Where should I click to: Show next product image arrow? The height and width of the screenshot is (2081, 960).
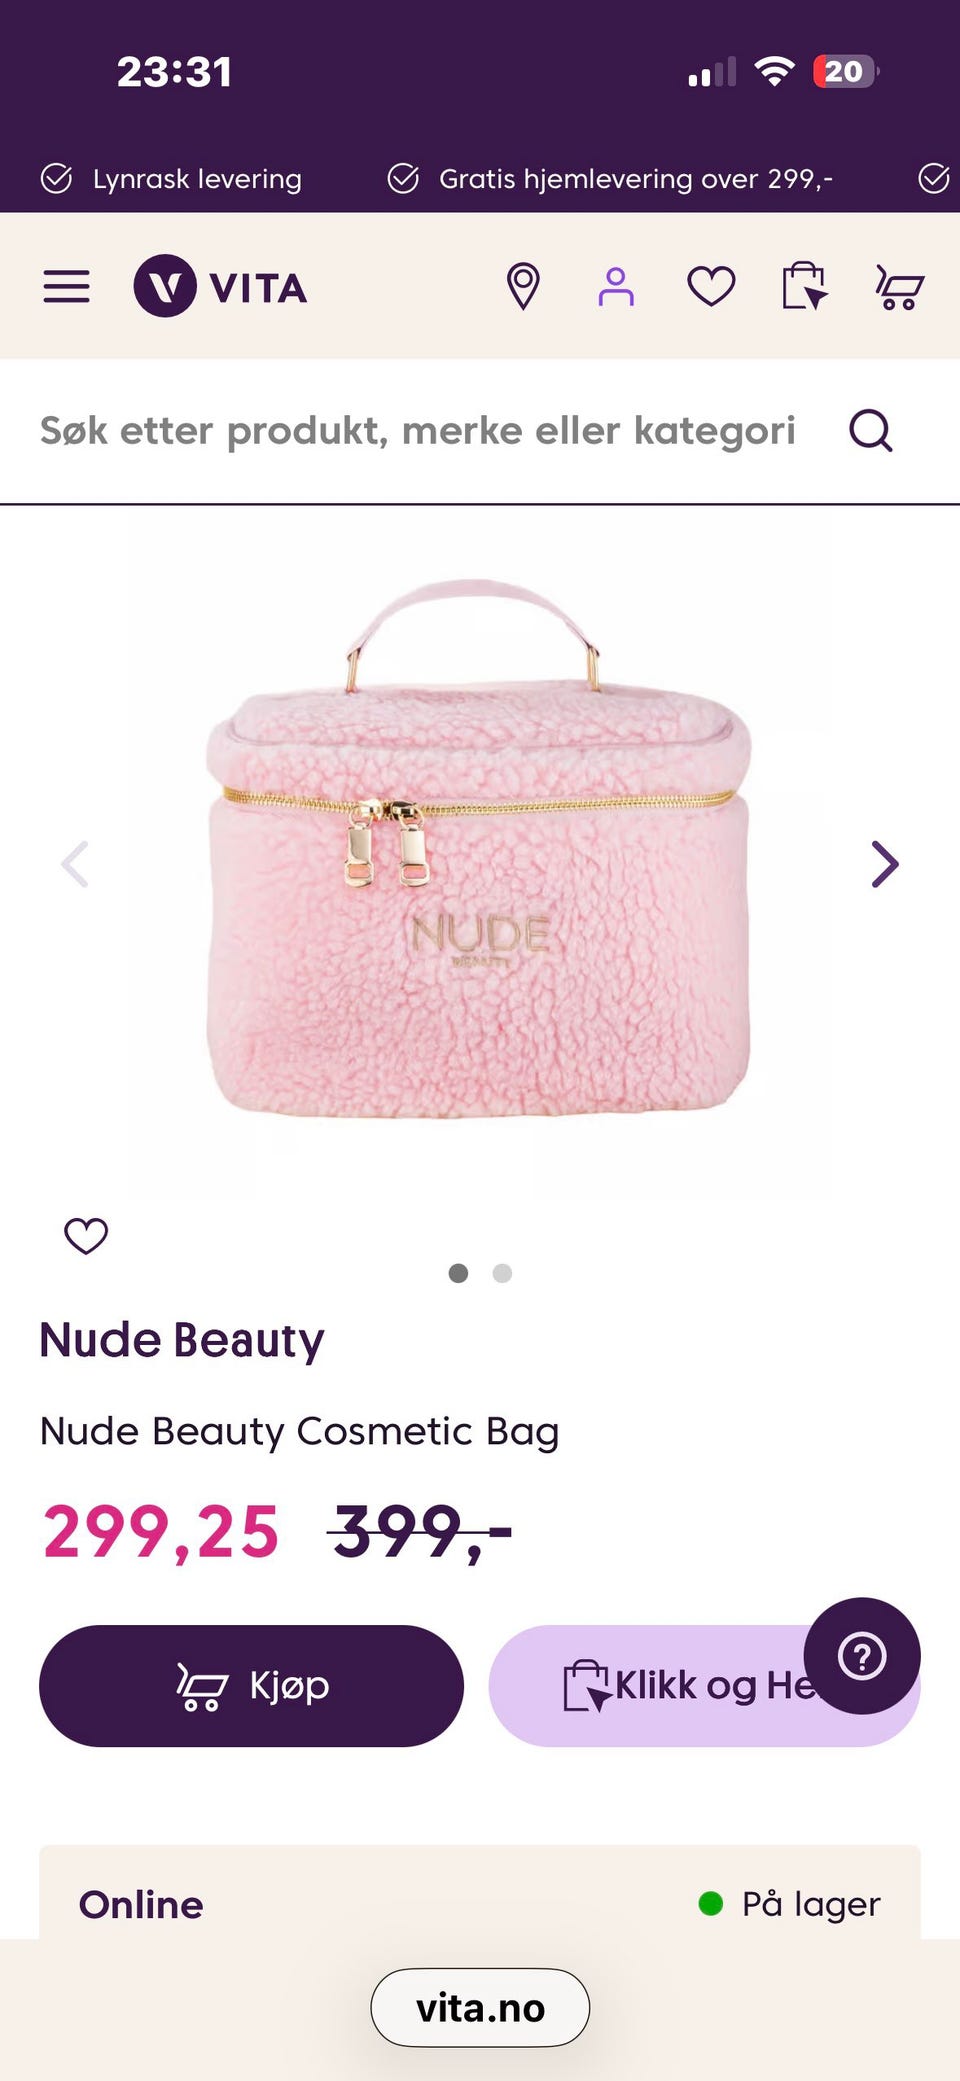pos(885,864)
